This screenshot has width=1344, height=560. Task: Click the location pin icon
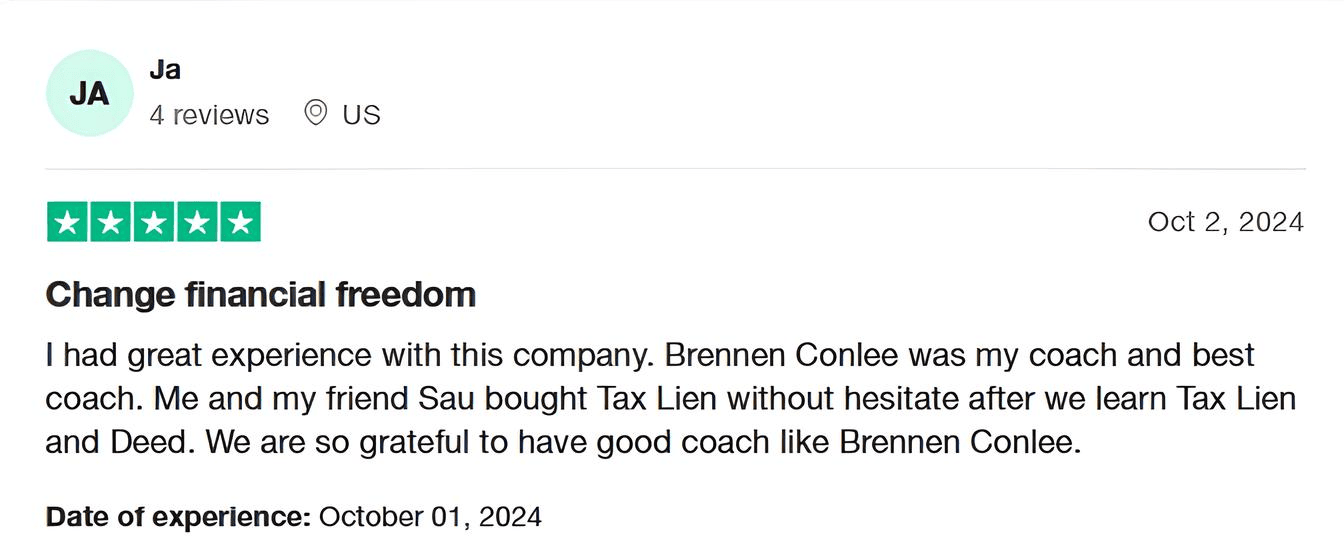(316, 113)
